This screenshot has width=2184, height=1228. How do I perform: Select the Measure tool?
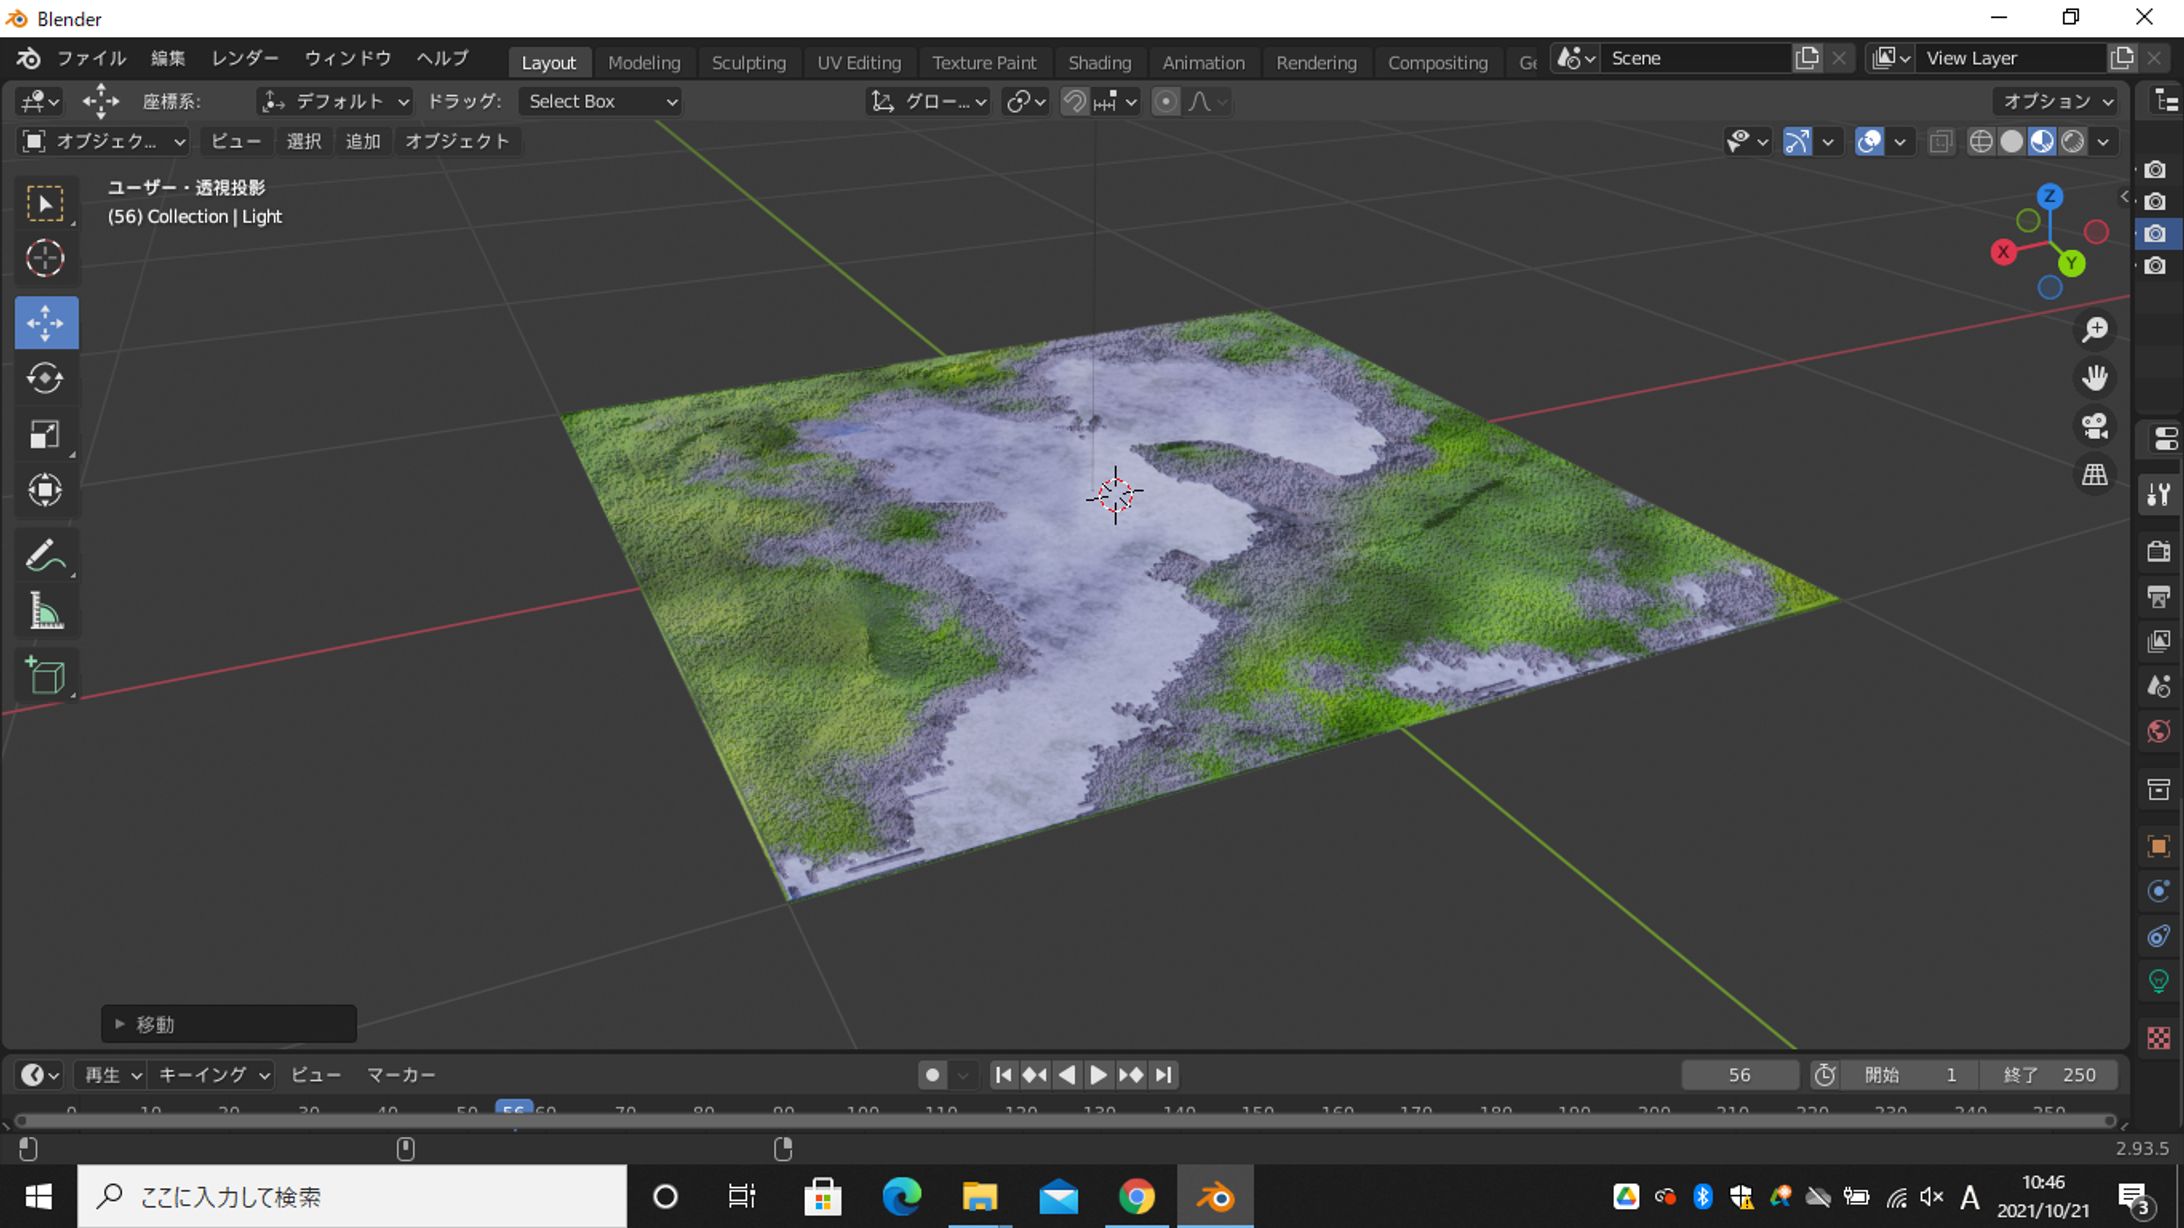(x=45, y=612)
